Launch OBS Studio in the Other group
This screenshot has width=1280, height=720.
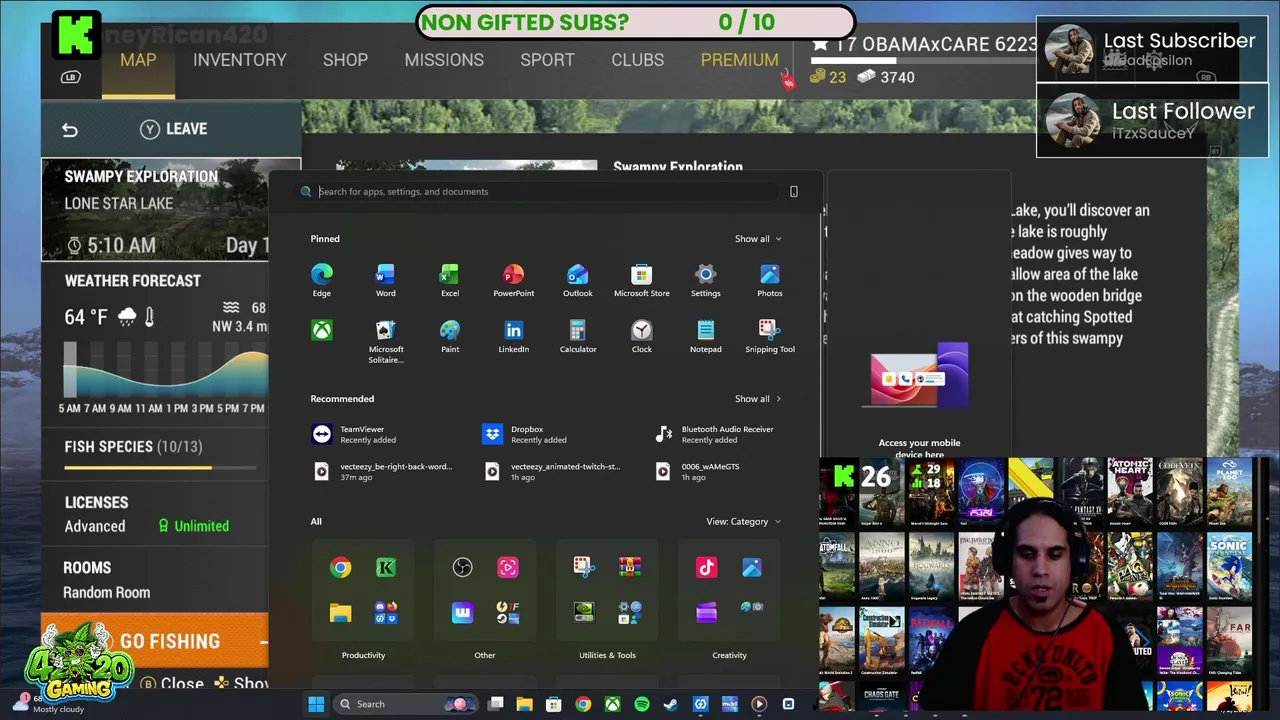[x=462, y=568]
